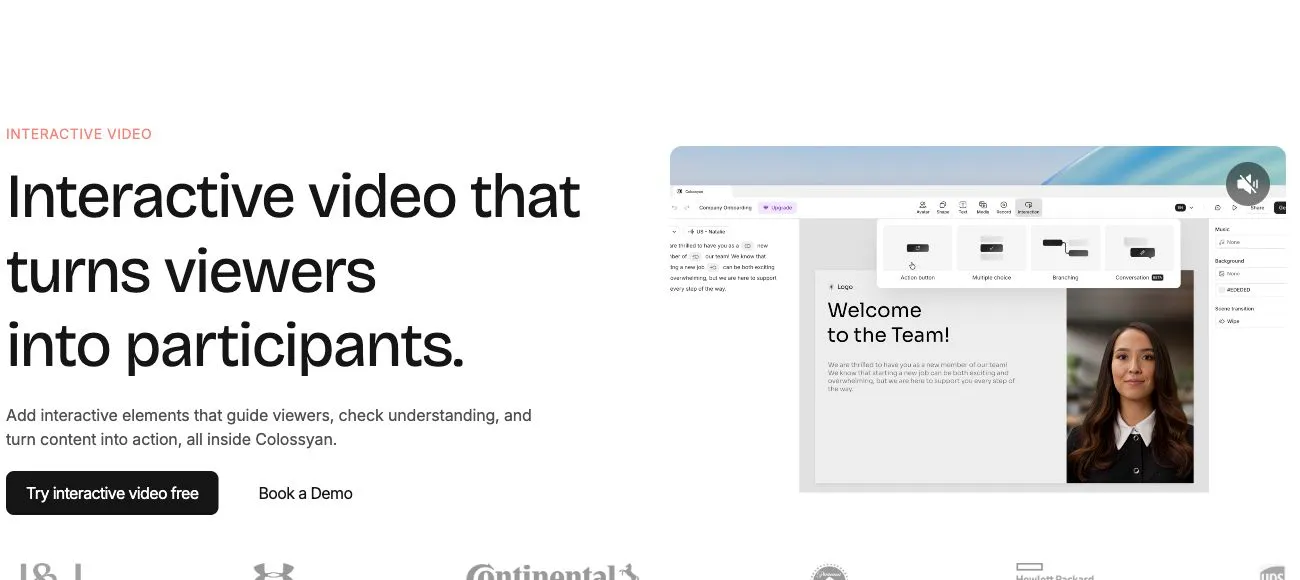Screen dimensions: 1300x580
Task: Click the Hewlett Packard logo
Action: (x=1055, y=572)
